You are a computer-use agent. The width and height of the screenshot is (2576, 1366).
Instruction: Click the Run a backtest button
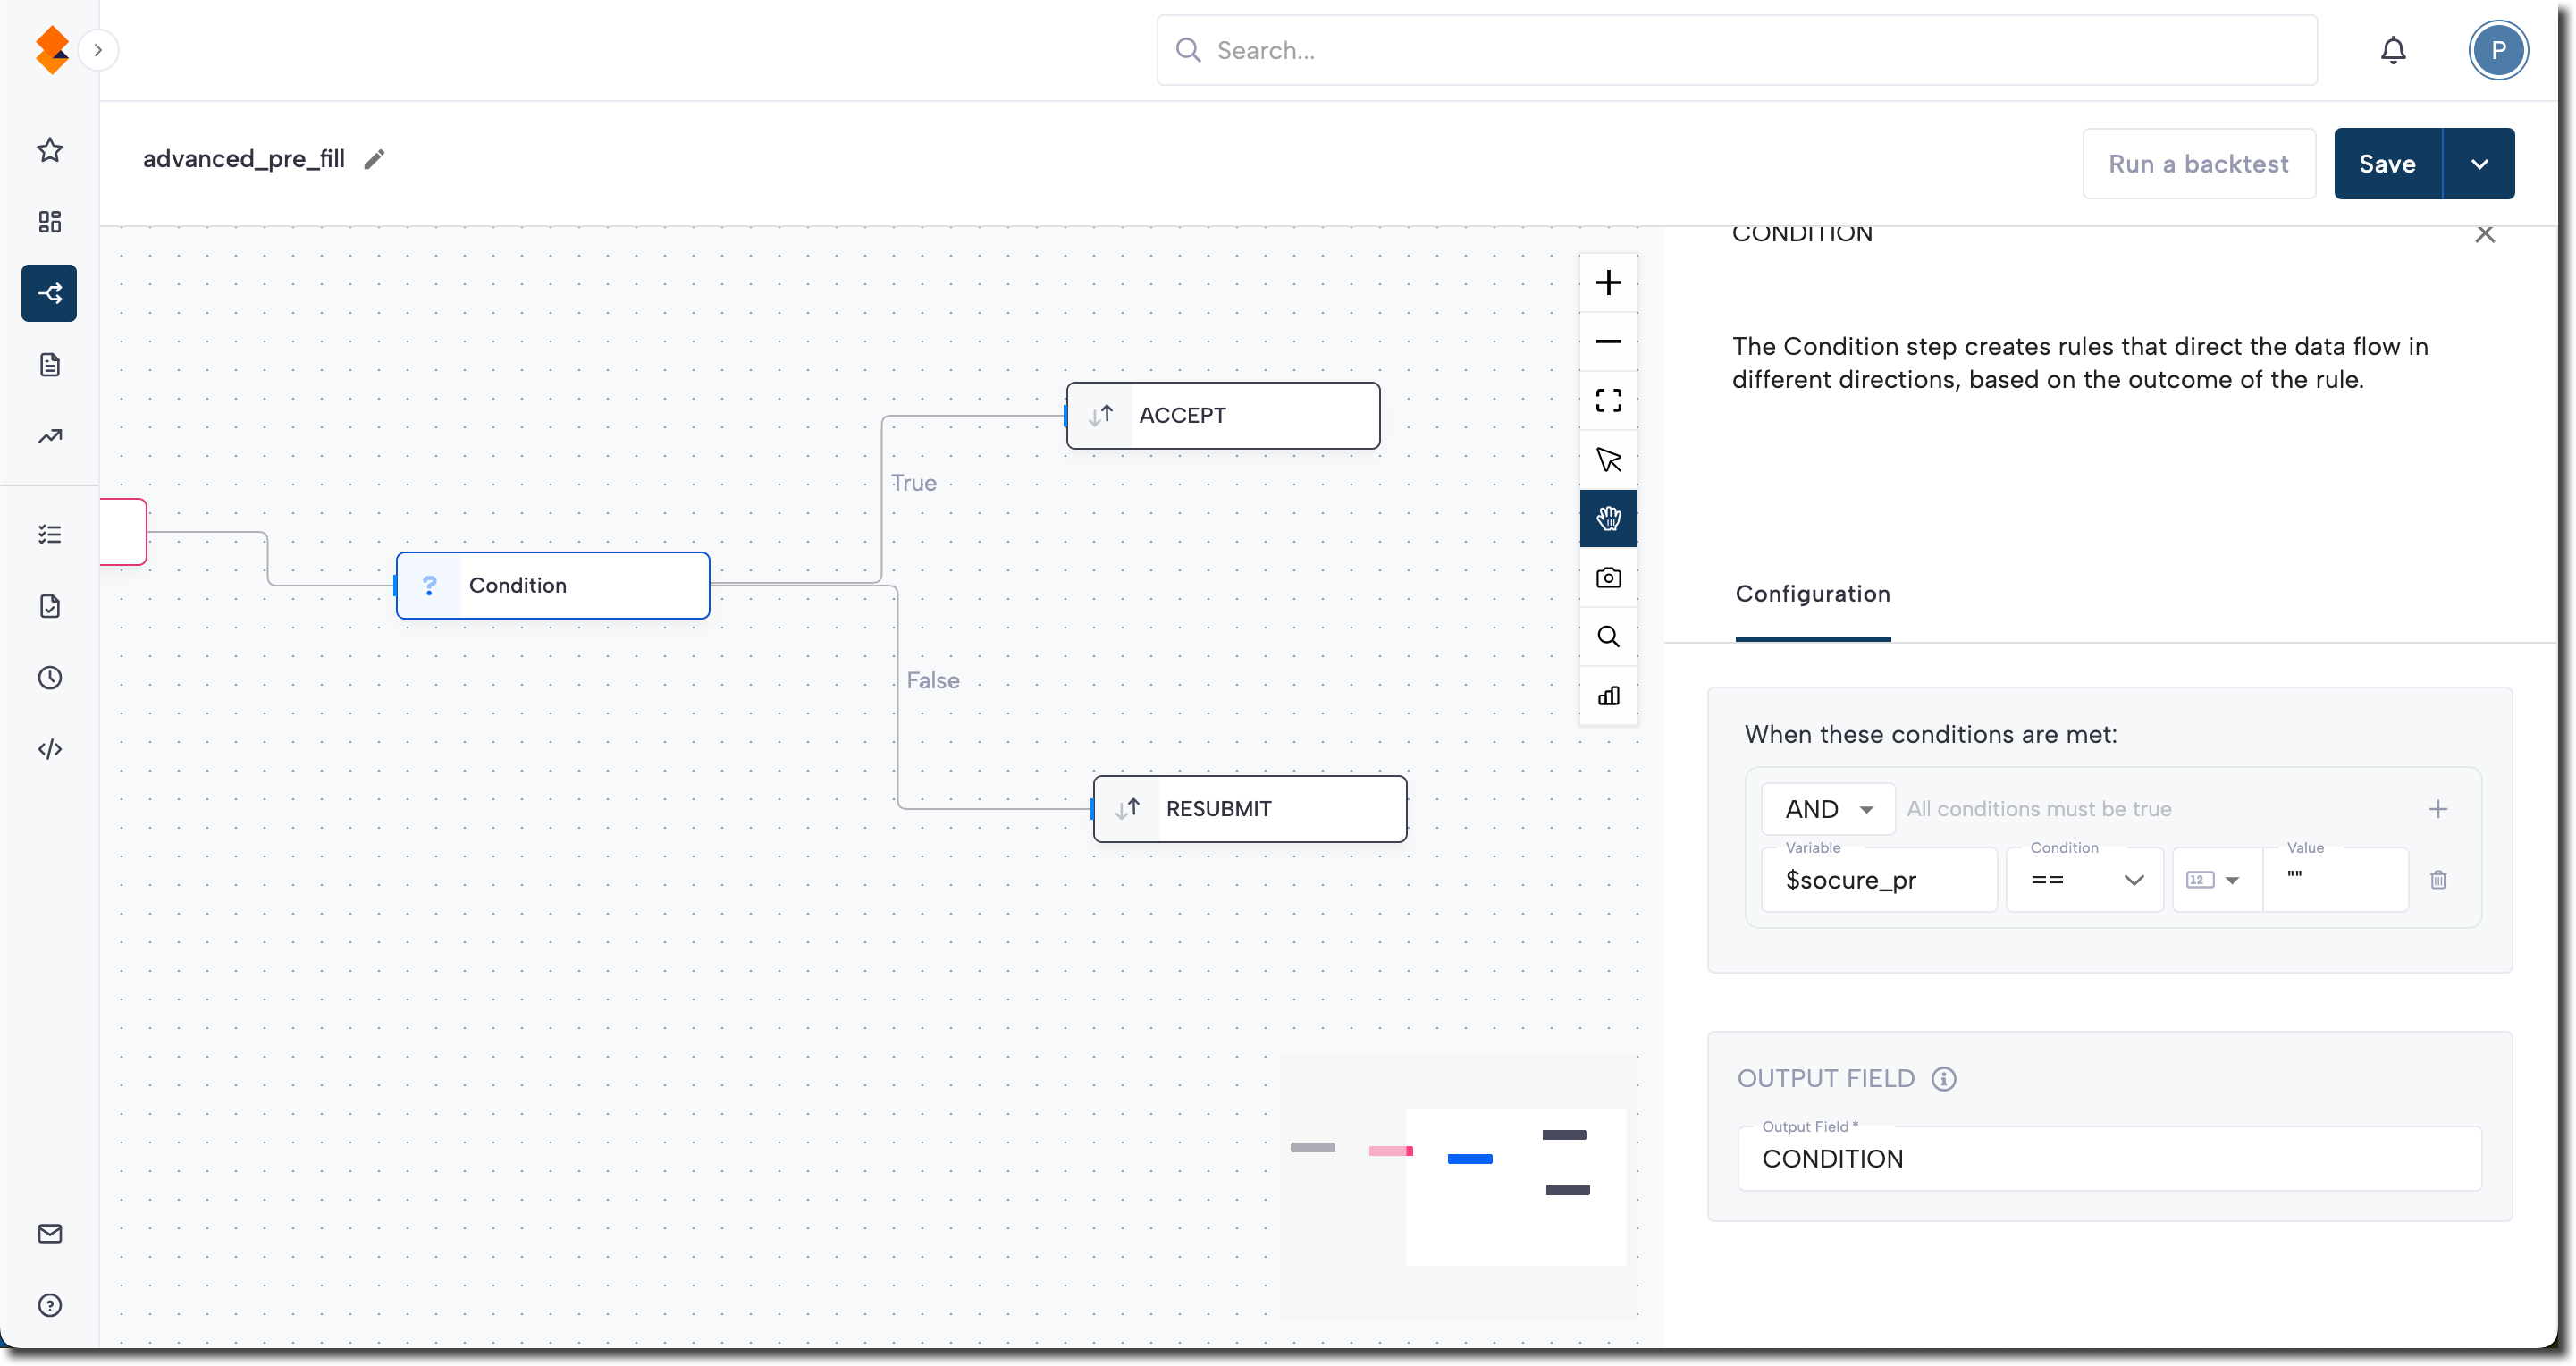2198,164
